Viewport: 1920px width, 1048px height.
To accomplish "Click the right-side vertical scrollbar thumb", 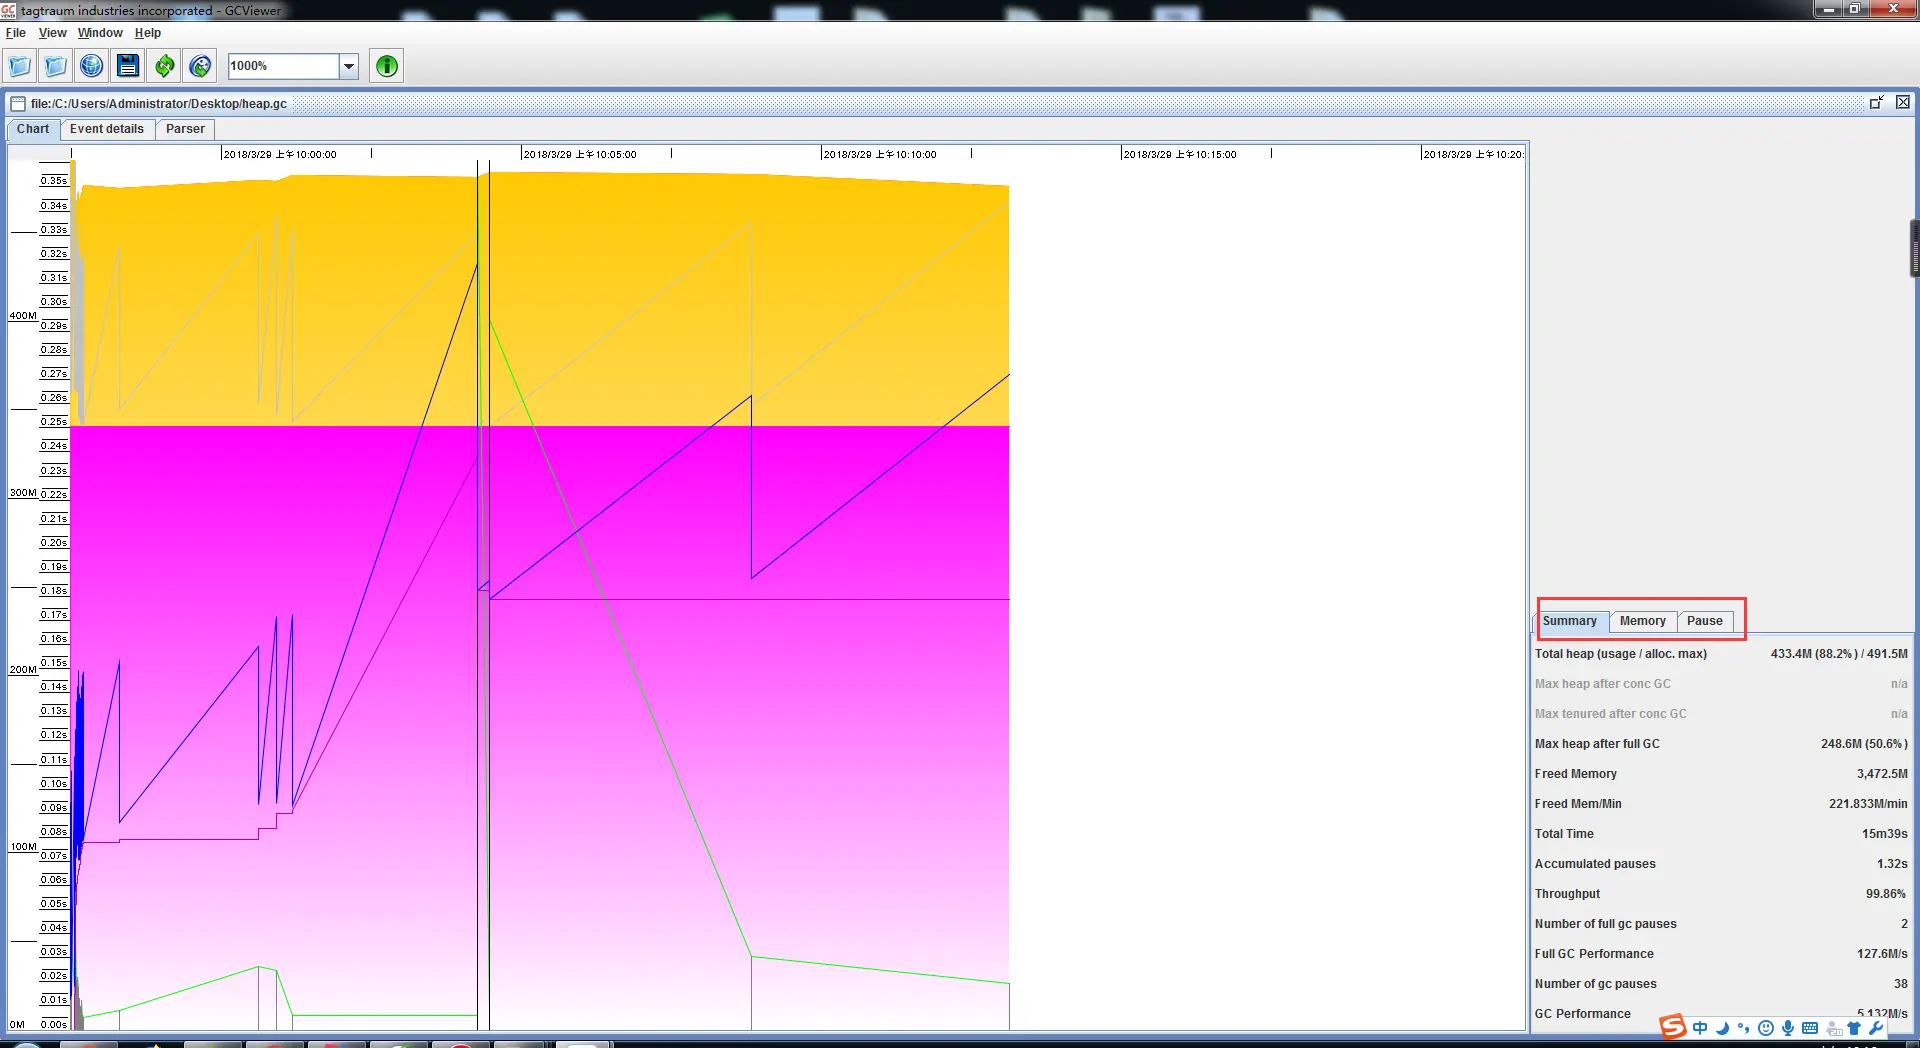I will (1914, 248).
